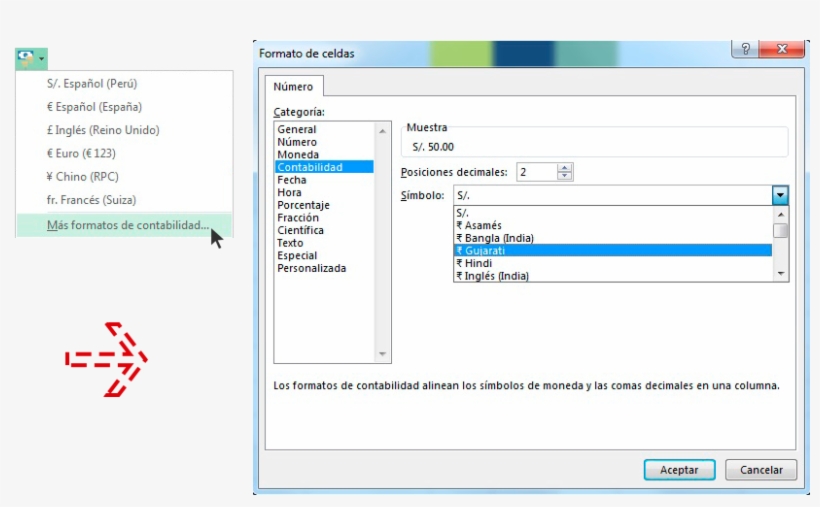Choose ₹ Gujarati symbol

(613, 251)
